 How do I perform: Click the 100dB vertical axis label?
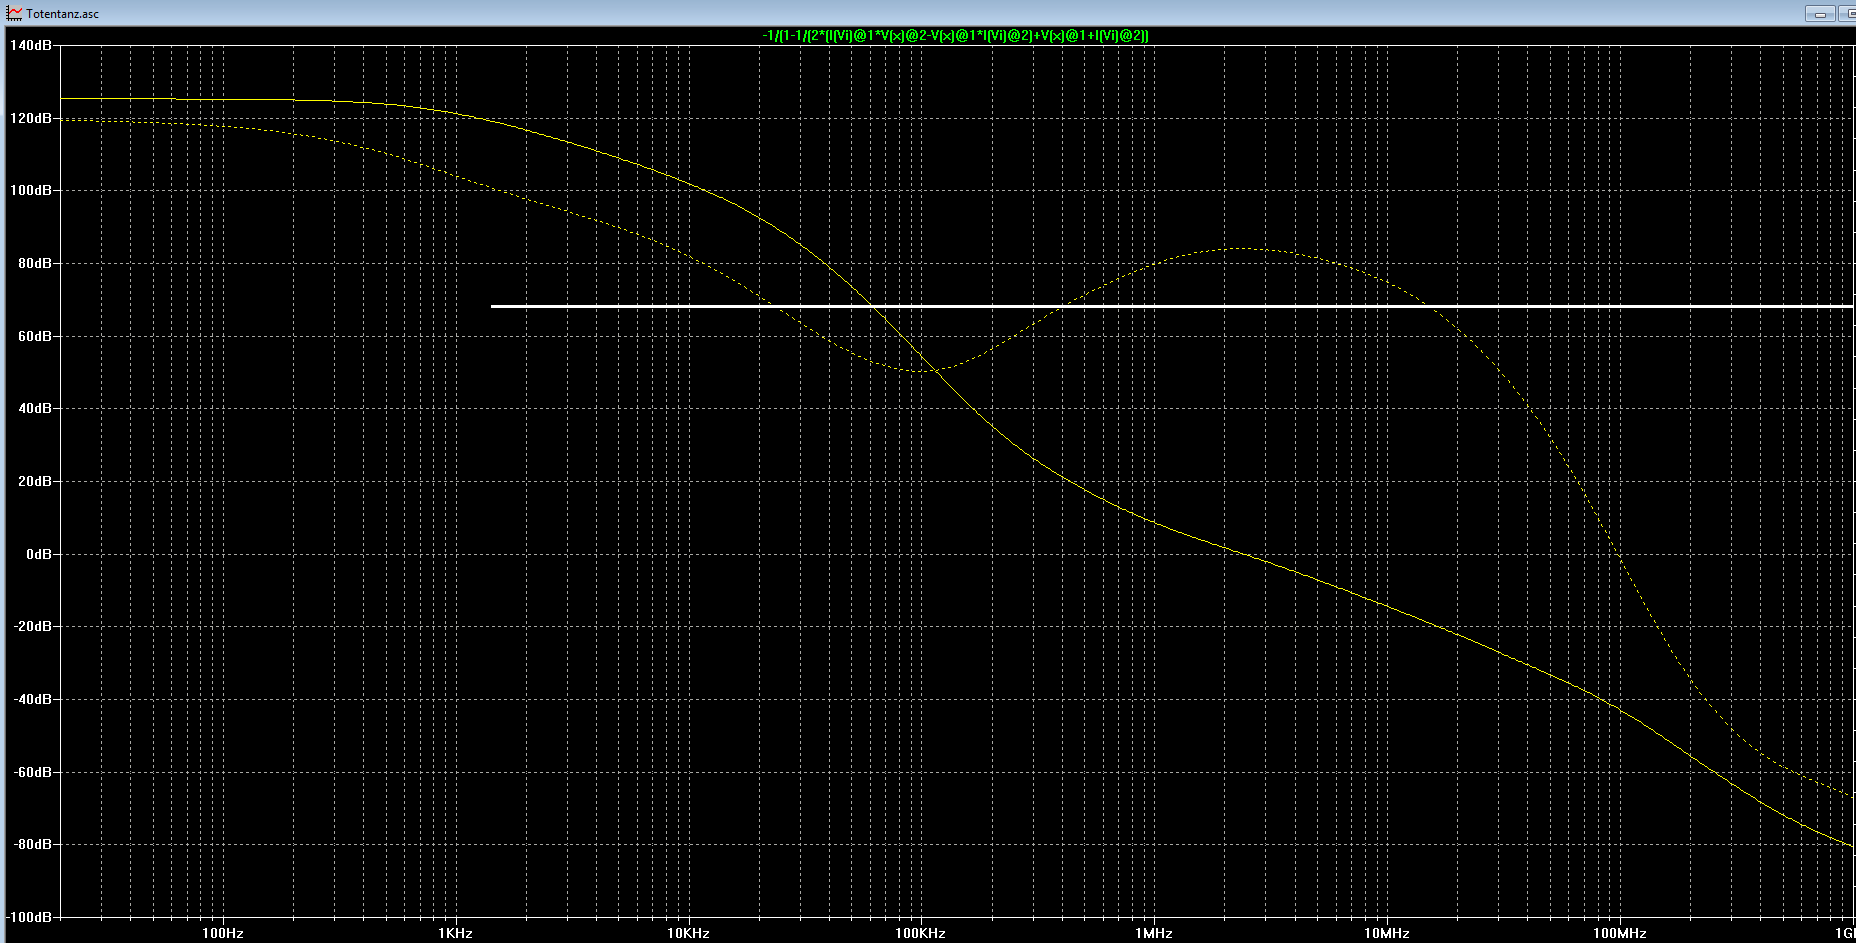31,190
